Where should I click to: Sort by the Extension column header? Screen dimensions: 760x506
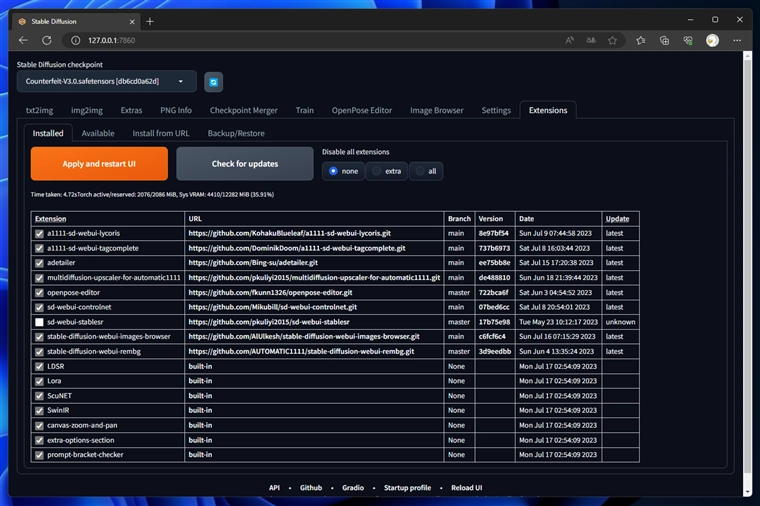(x=50, y=219)
